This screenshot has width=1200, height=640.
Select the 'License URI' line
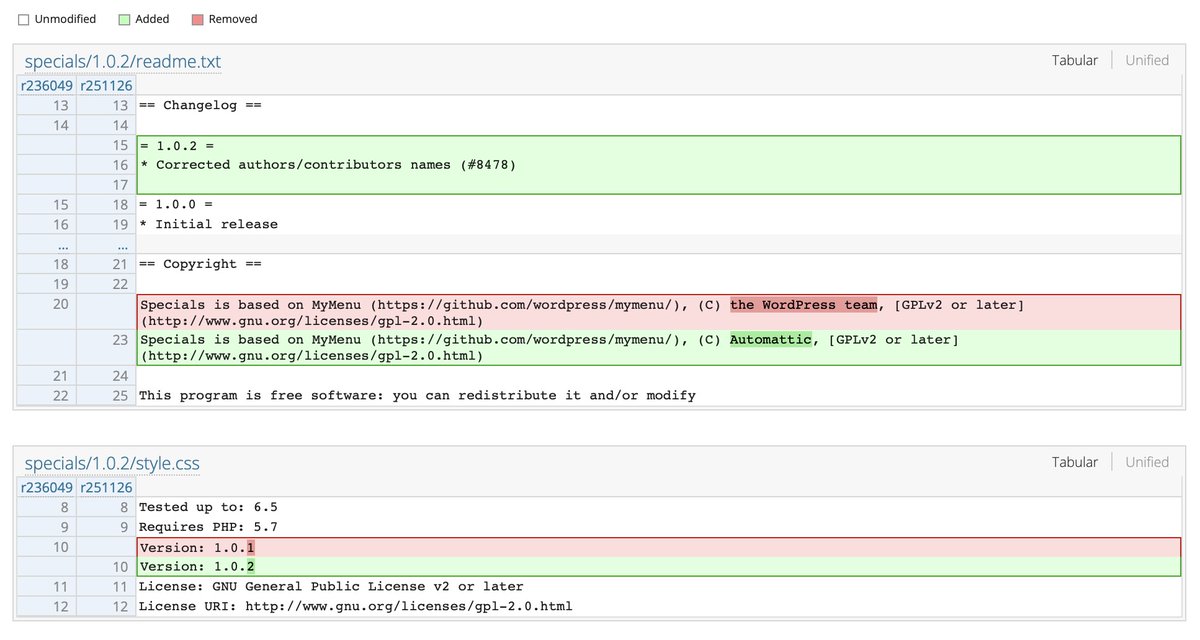pos(658,607)
